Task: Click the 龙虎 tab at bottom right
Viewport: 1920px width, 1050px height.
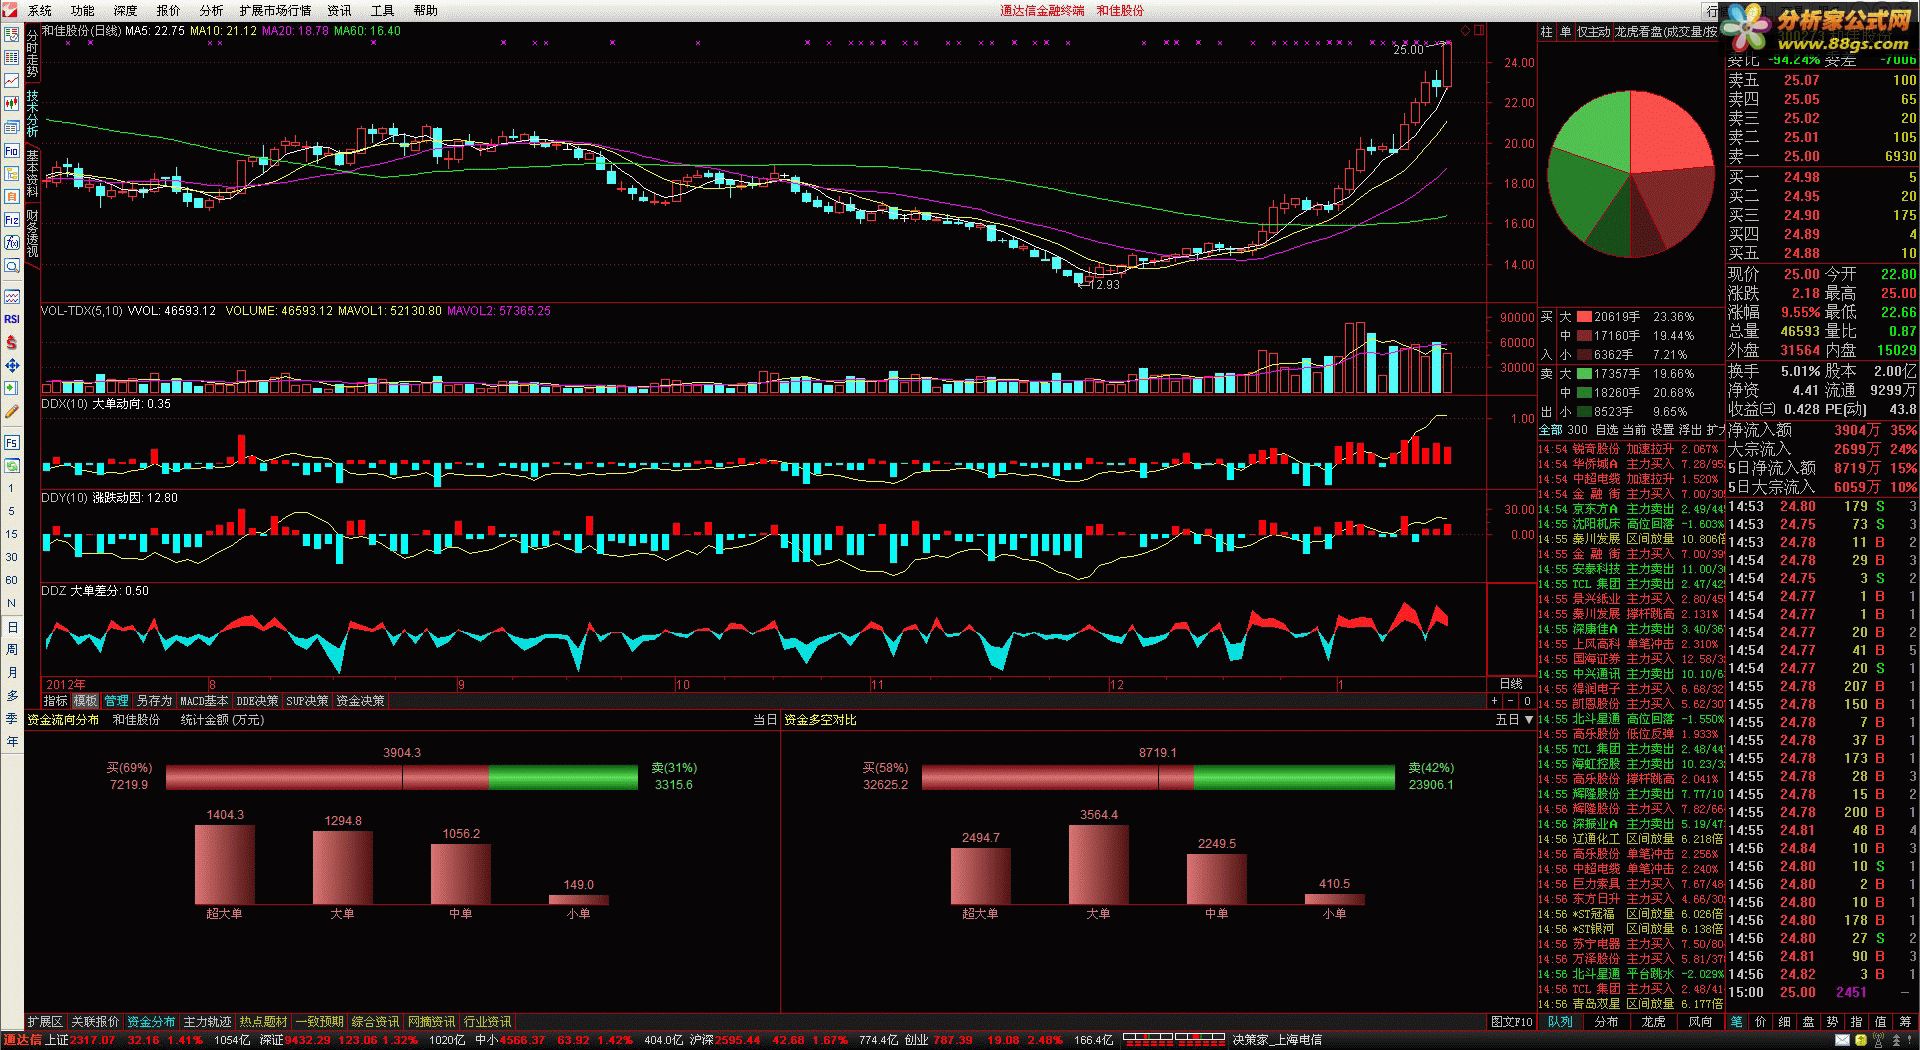Action: pos(1654,1022)
